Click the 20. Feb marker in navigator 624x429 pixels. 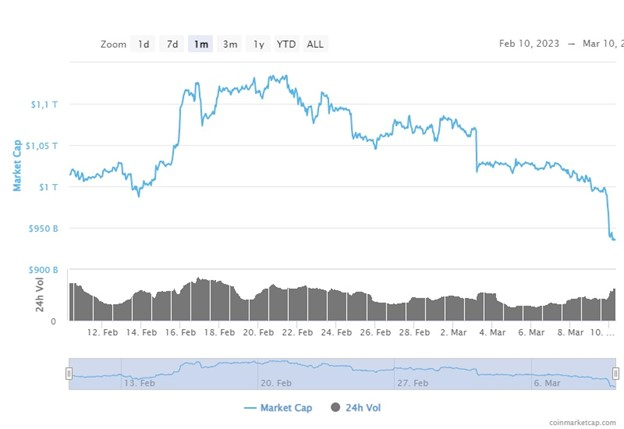[x=276, y=383]
